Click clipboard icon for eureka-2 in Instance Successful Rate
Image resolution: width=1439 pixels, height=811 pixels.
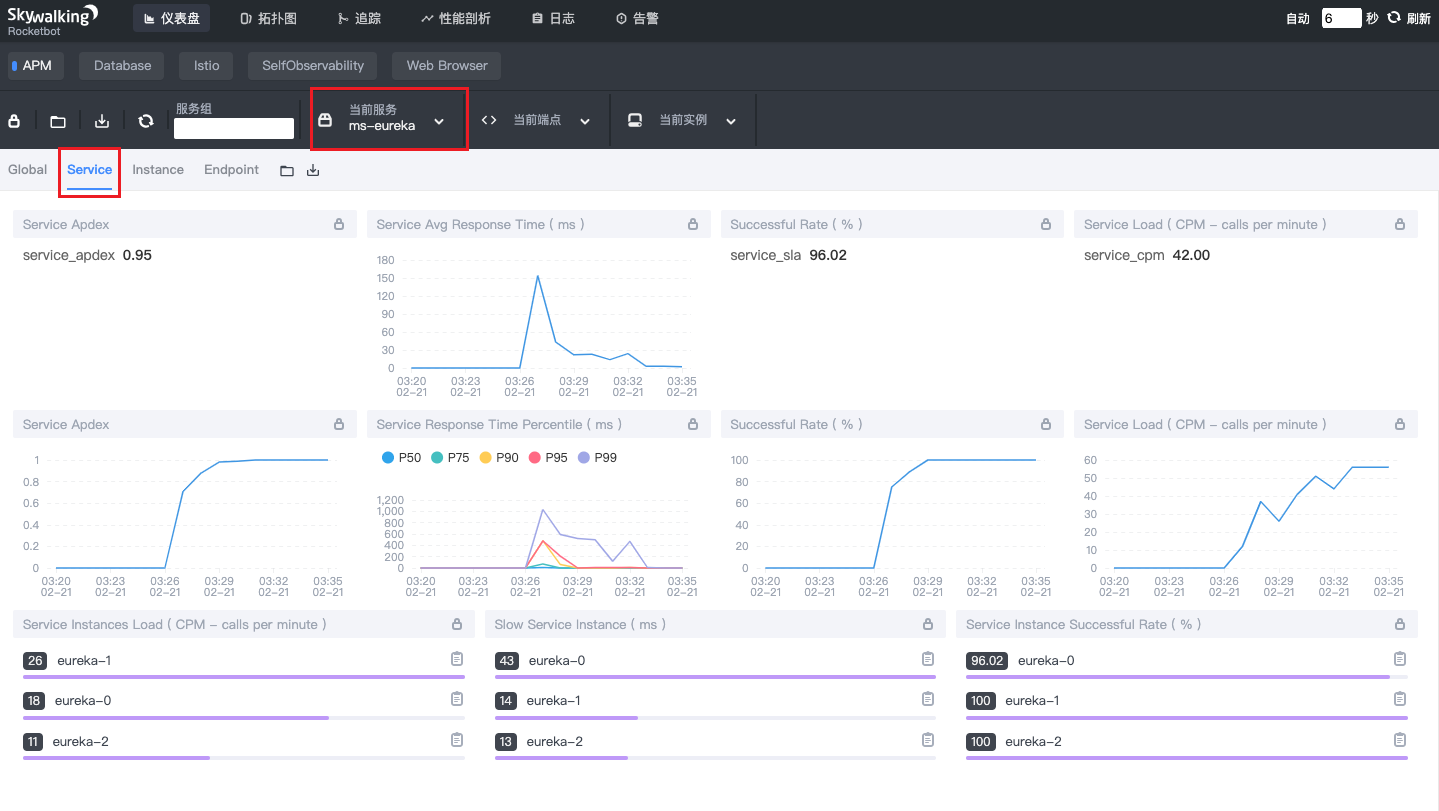pyautogui.click(x=1400, y=740)
